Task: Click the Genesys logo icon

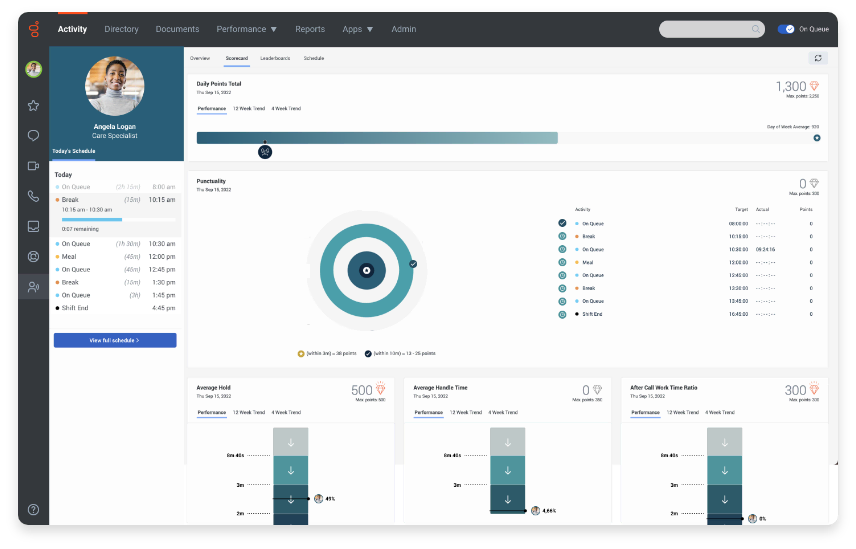Action: point(34,29)
